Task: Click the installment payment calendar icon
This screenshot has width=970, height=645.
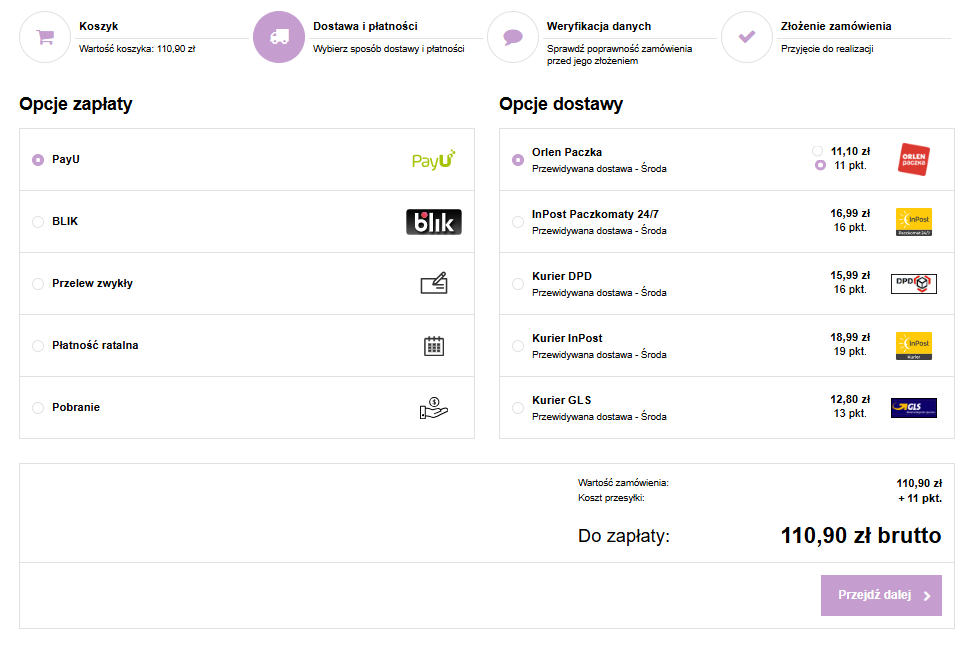Action: 433,346
